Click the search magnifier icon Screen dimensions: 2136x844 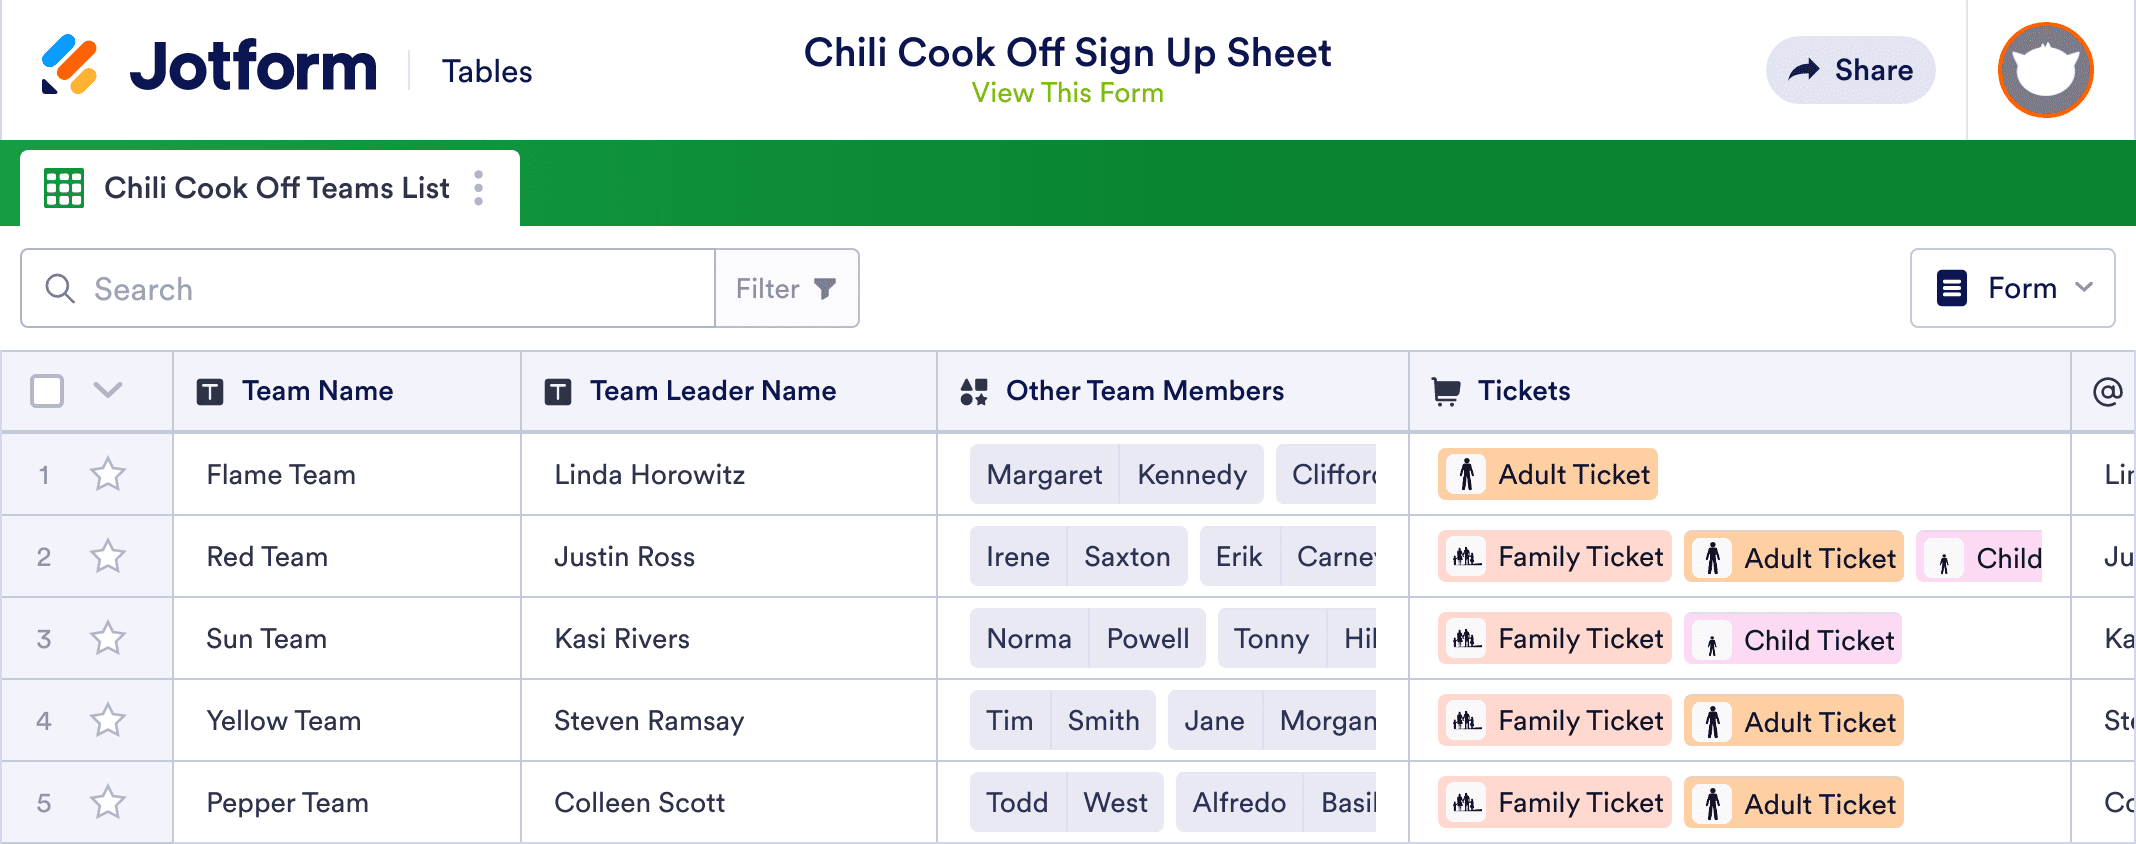click(60, 289)
